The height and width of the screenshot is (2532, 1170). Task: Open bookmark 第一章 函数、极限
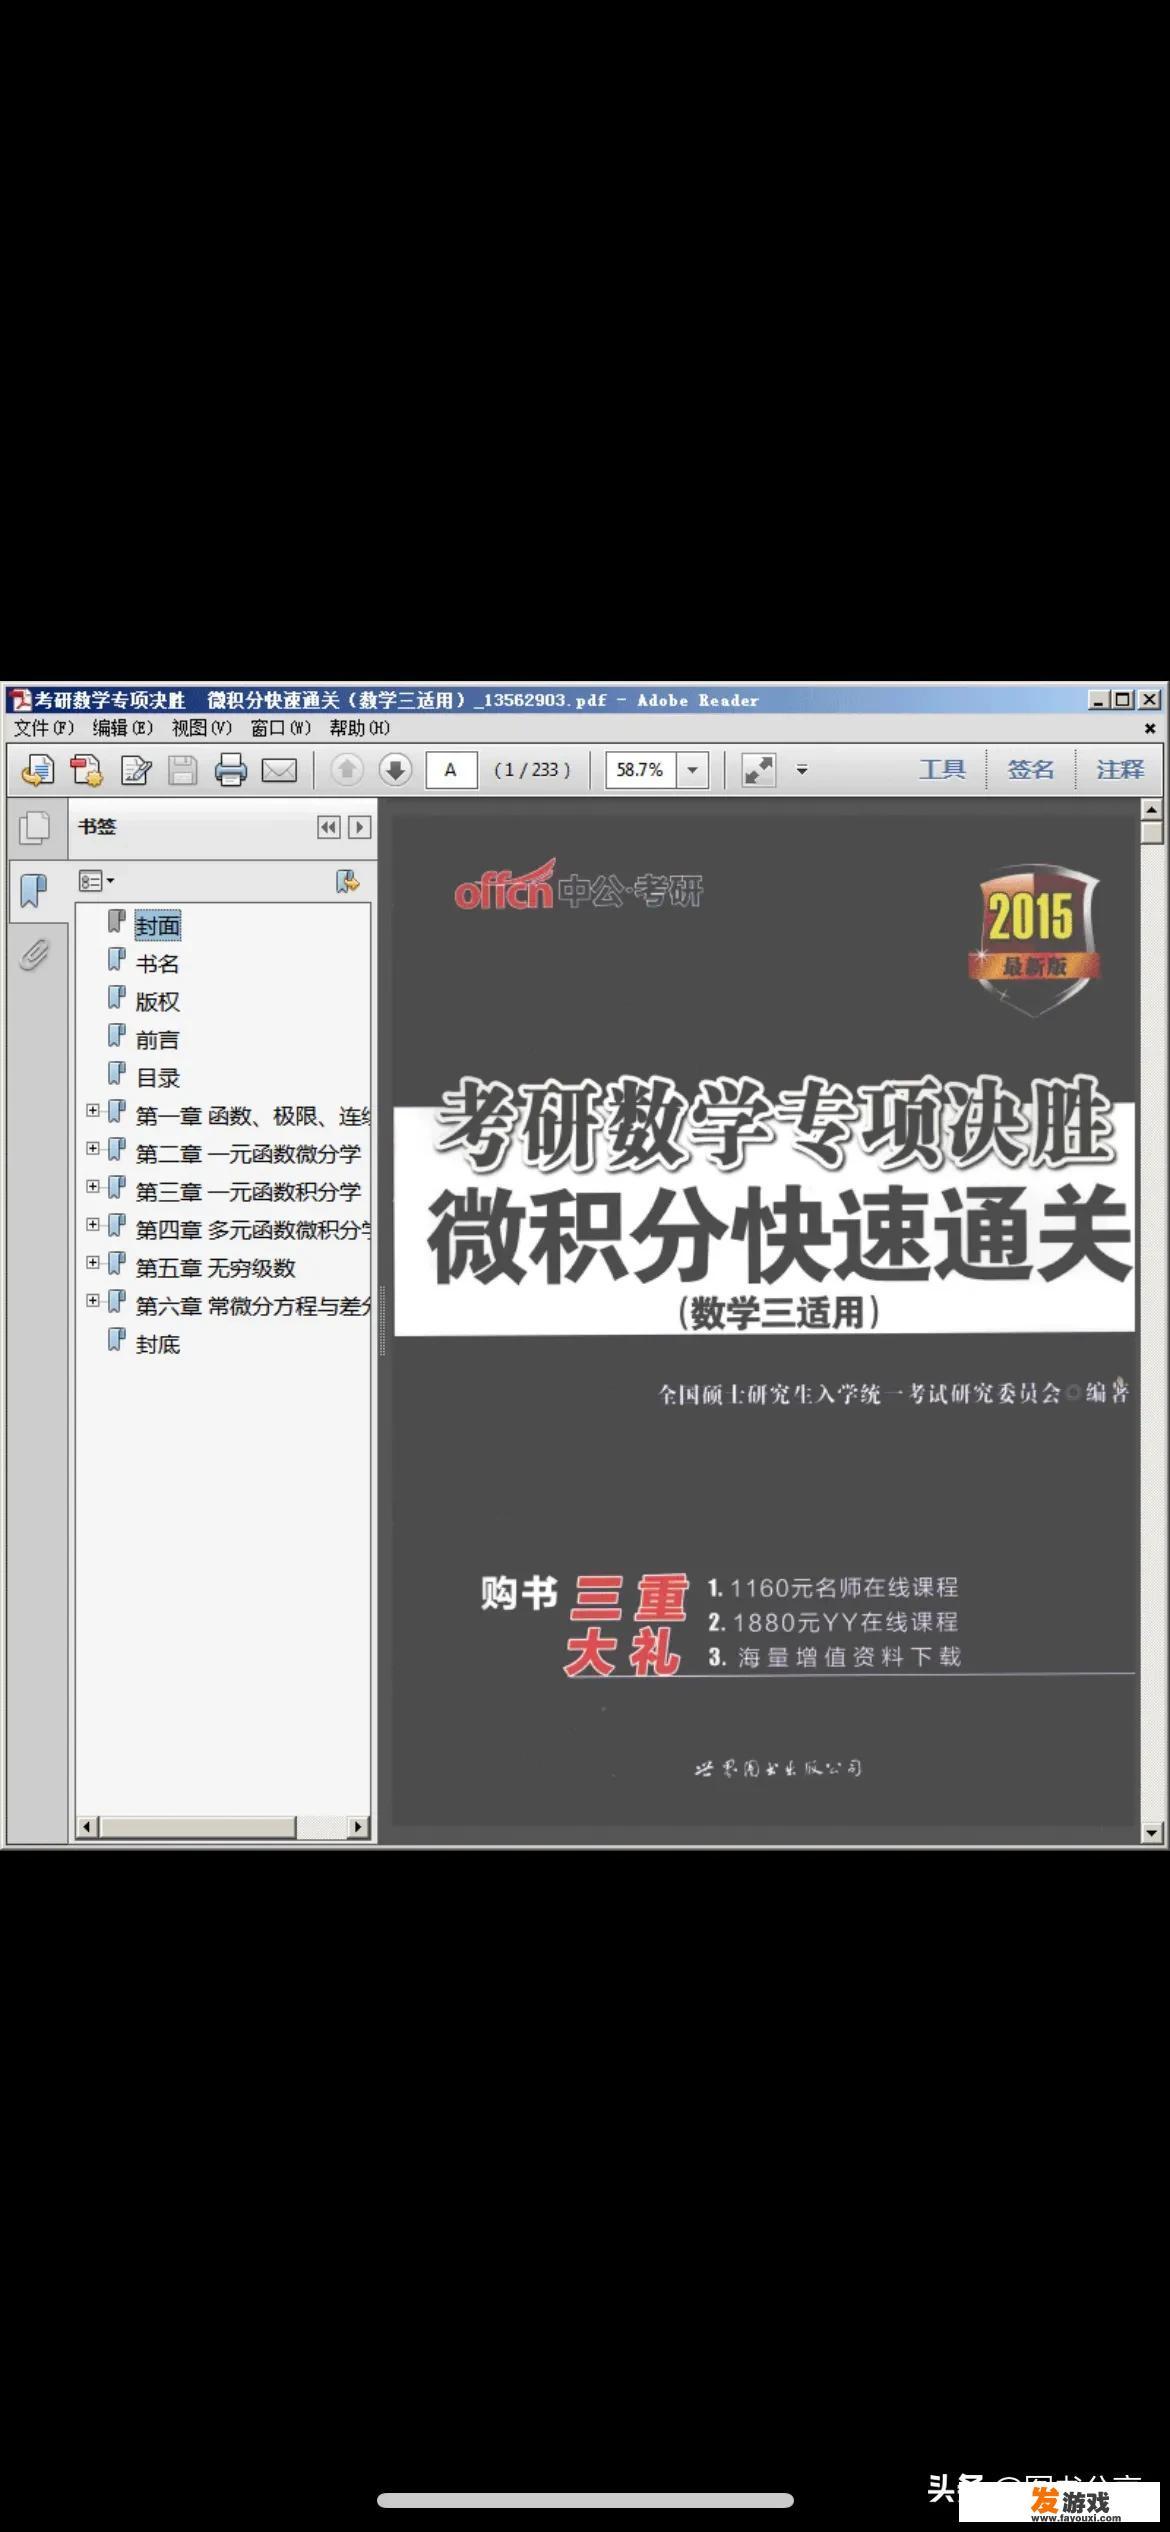253,1116
